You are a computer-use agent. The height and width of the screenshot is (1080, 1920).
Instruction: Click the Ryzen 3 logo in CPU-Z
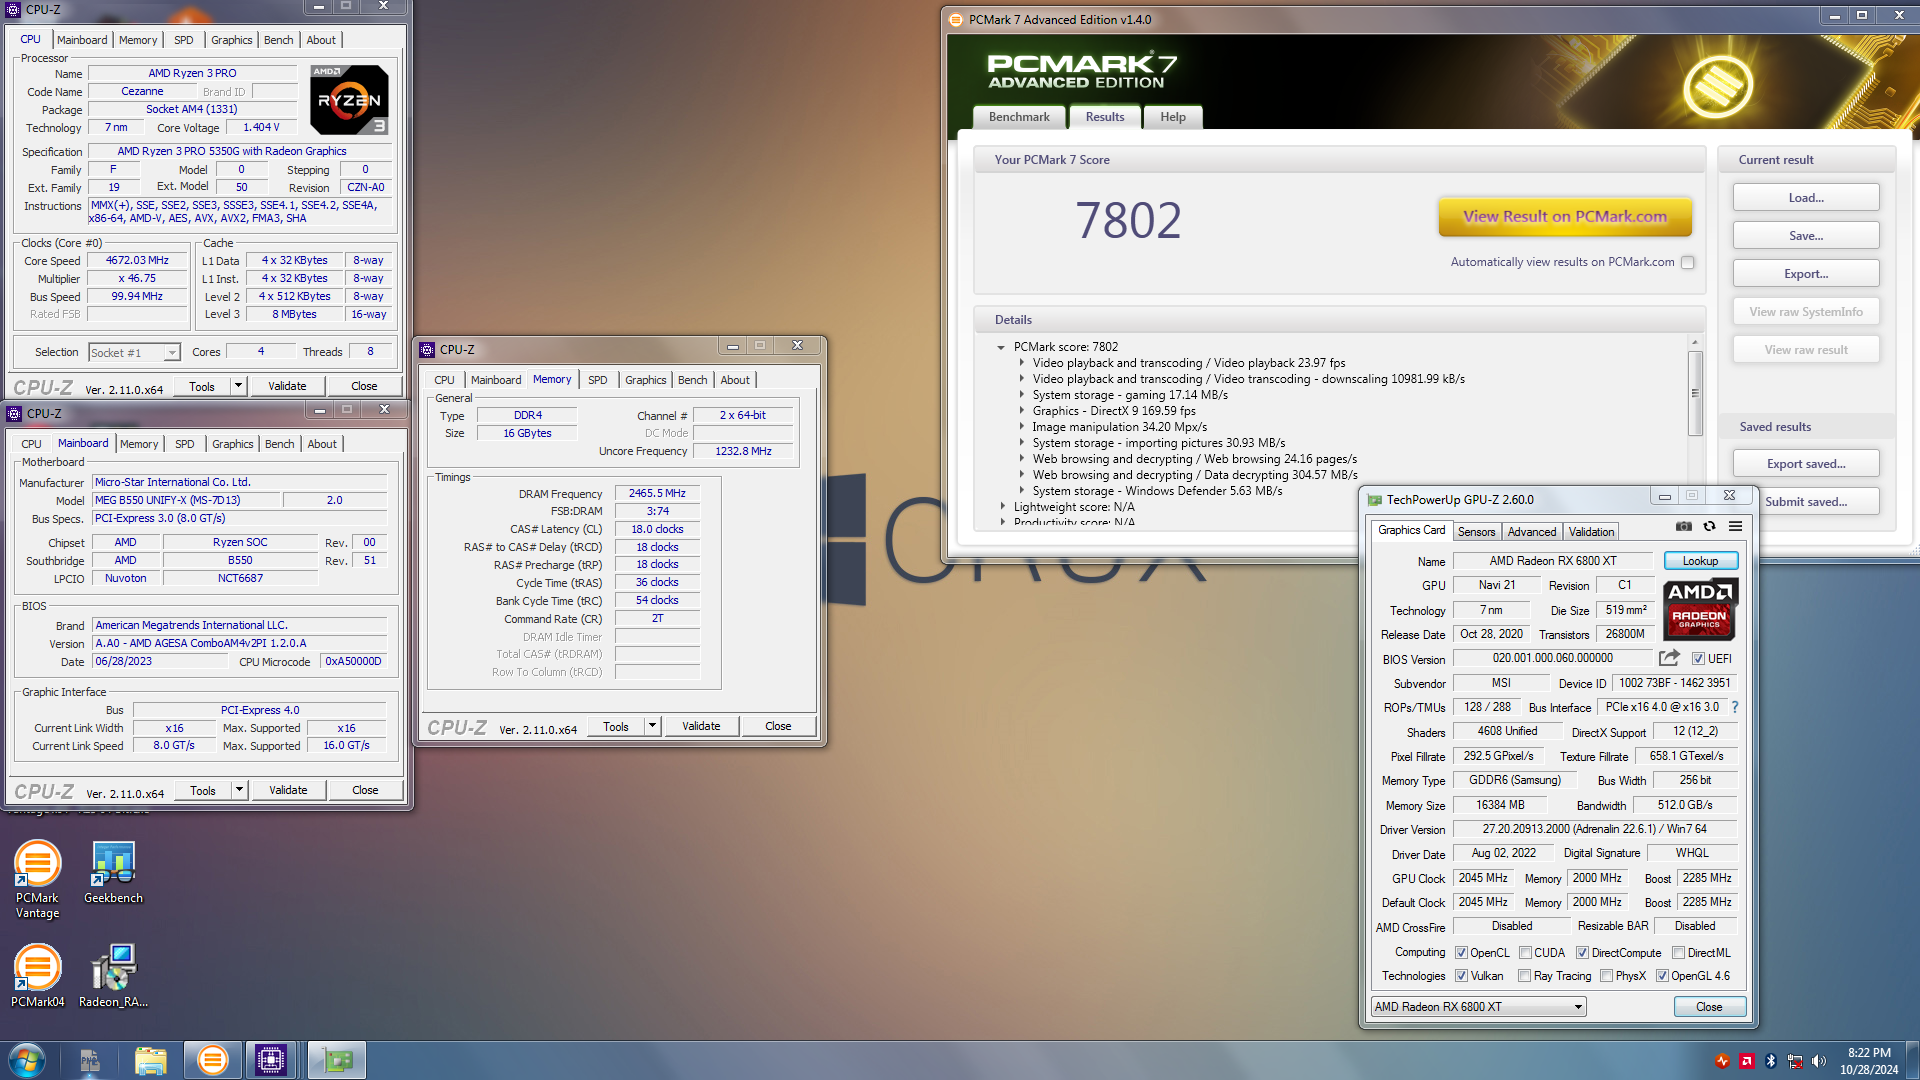tap(349, 100)
